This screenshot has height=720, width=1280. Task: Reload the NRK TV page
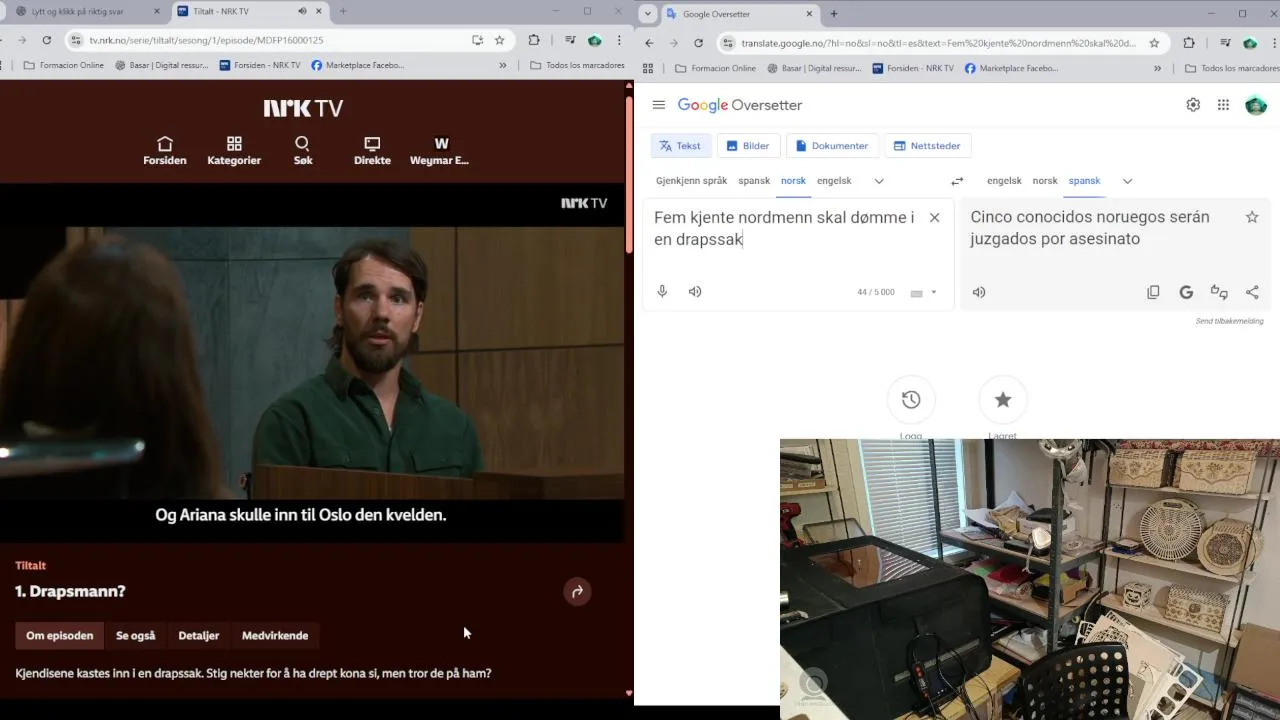pyautogui.click(x=47, y=40)
